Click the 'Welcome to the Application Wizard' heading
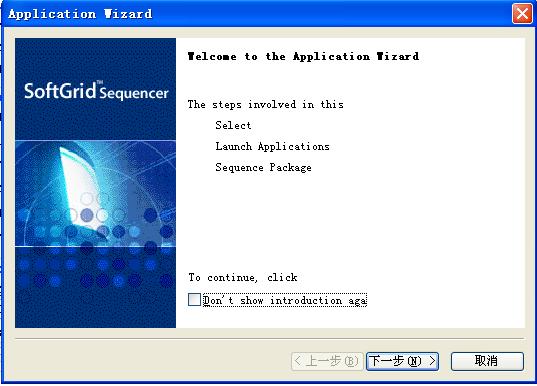The width and height of the screenshot is (537, 386). 303,57
